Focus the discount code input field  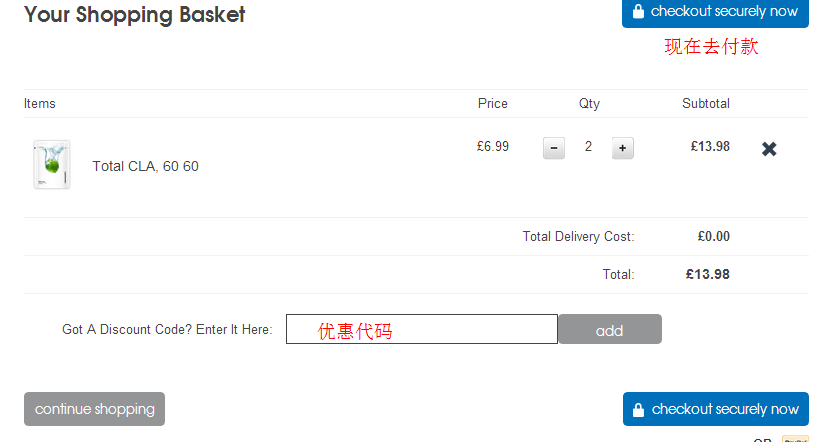pyautogui.click(x=422, y=329)
